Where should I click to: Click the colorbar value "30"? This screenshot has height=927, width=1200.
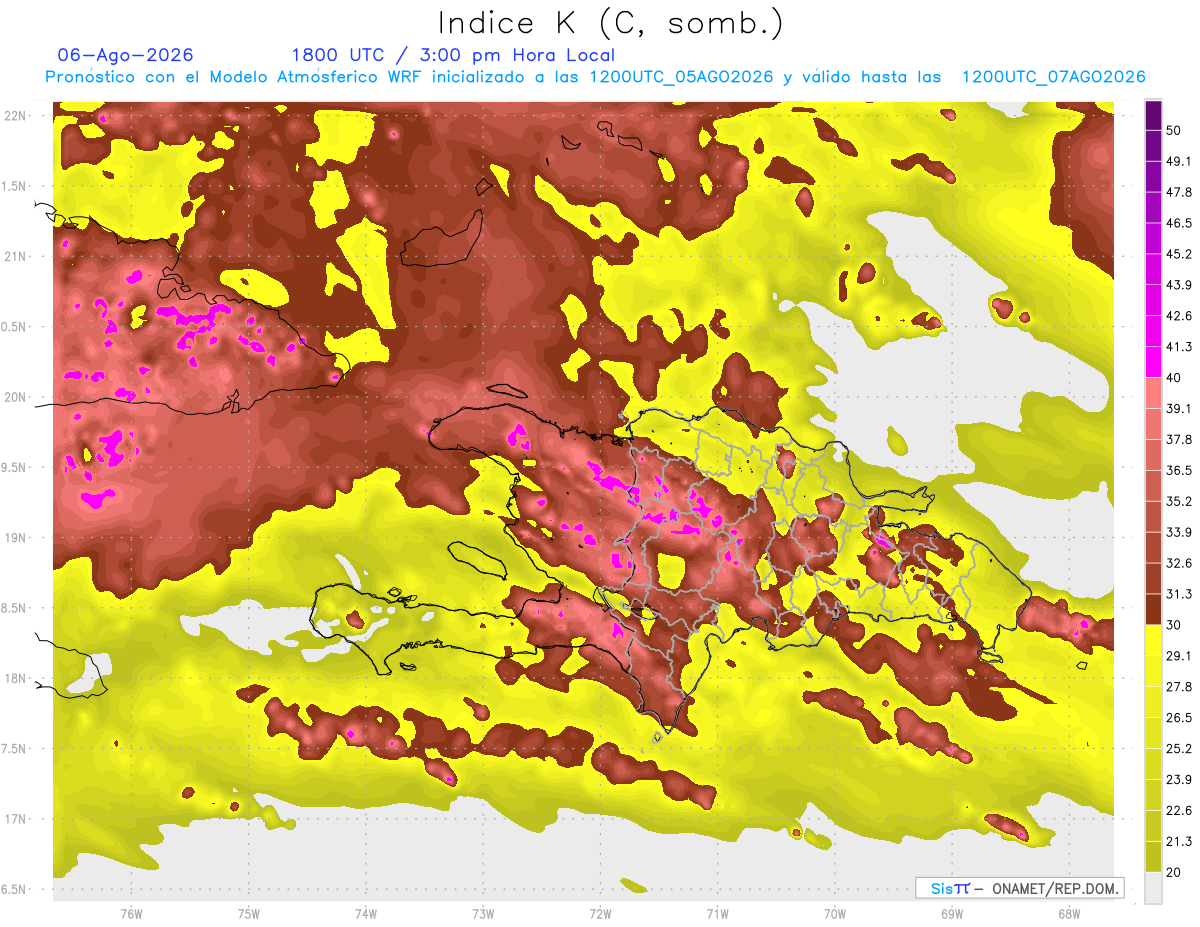pyautogui.click(x=1173, y=625)
